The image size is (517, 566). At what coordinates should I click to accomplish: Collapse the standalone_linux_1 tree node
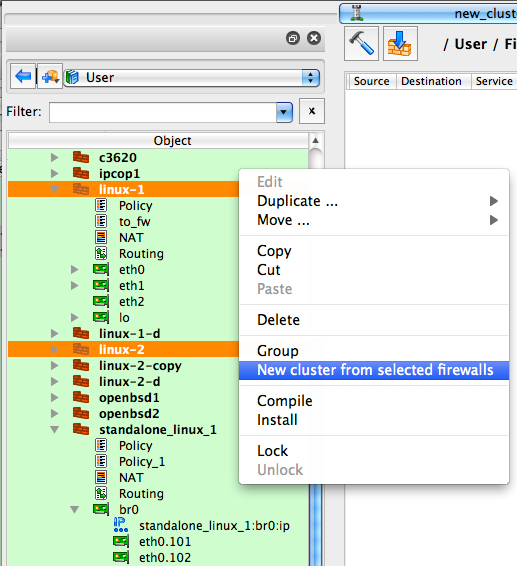[x=55, y=430]
